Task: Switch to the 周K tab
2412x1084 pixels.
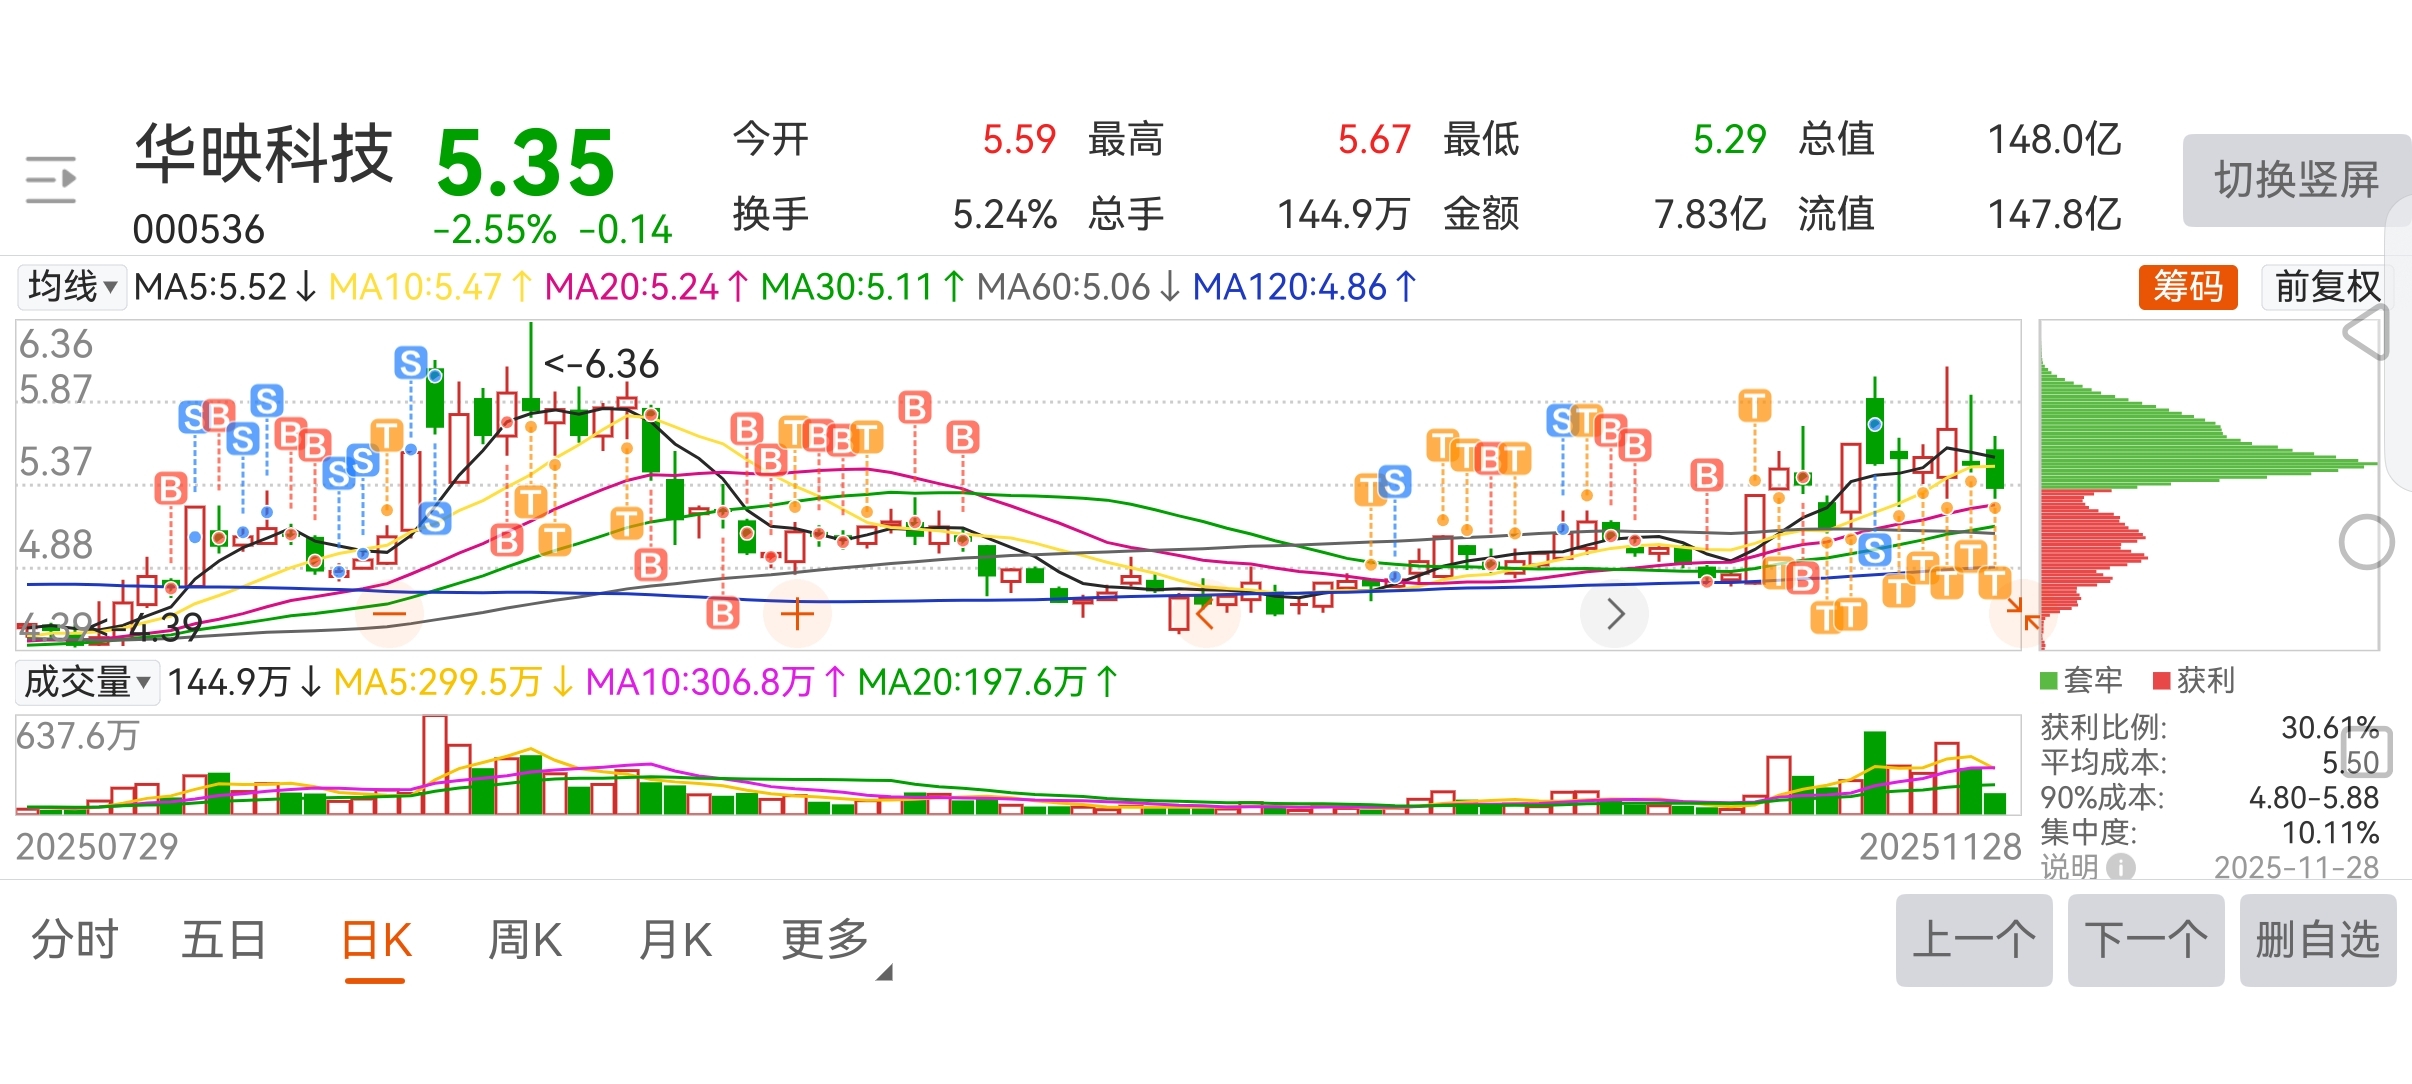Action: (x=525, y=940)
